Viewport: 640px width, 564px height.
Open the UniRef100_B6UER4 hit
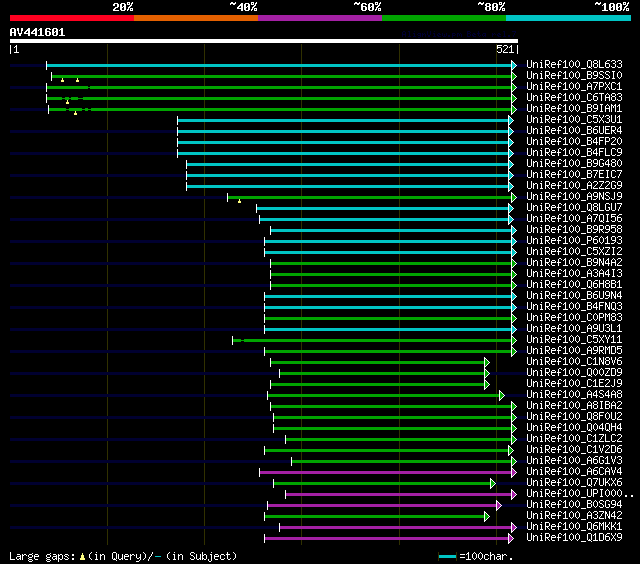[x=574, y=131]
